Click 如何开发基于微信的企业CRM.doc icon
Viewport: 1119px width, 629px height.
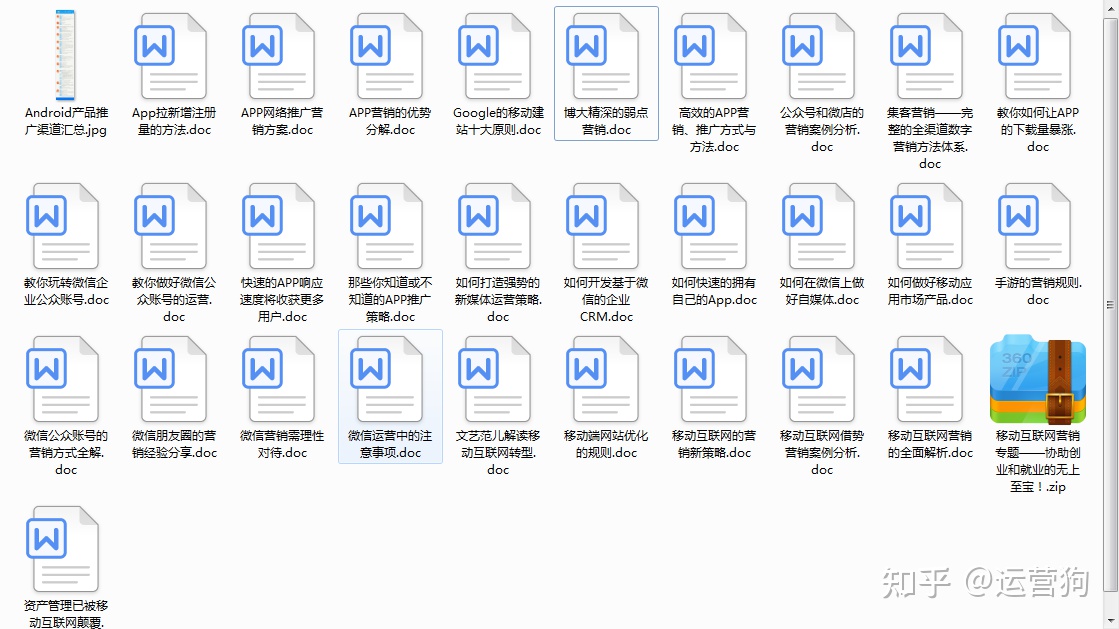[602, 226]
